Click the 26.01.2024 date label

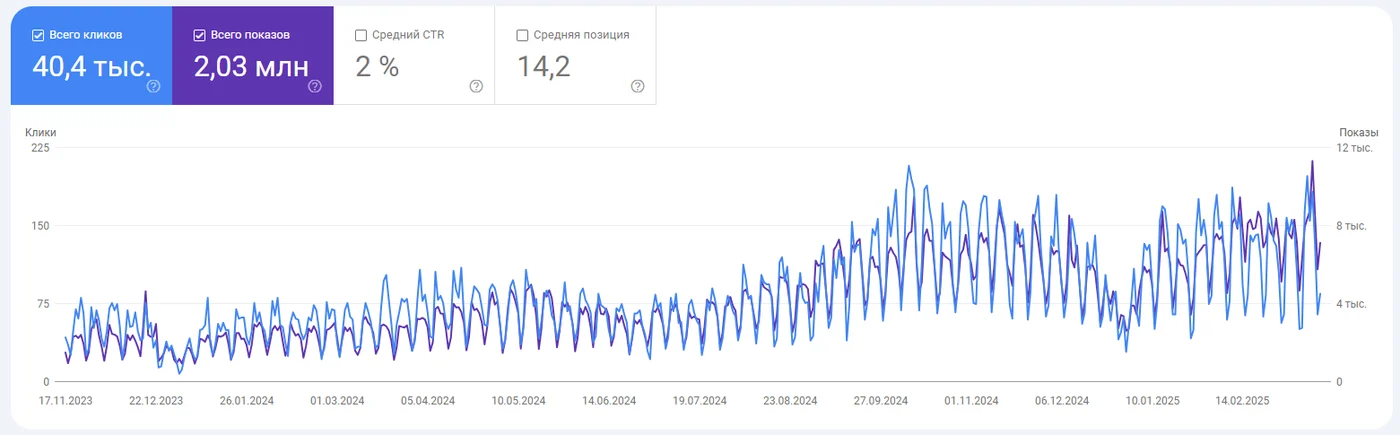tap(246, 401)
